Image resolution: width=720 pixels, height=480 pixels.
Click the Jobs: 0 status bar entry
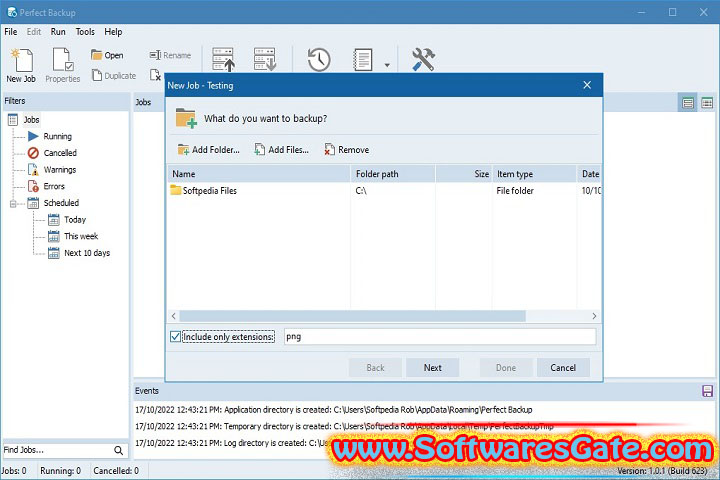tap(14, 471)
